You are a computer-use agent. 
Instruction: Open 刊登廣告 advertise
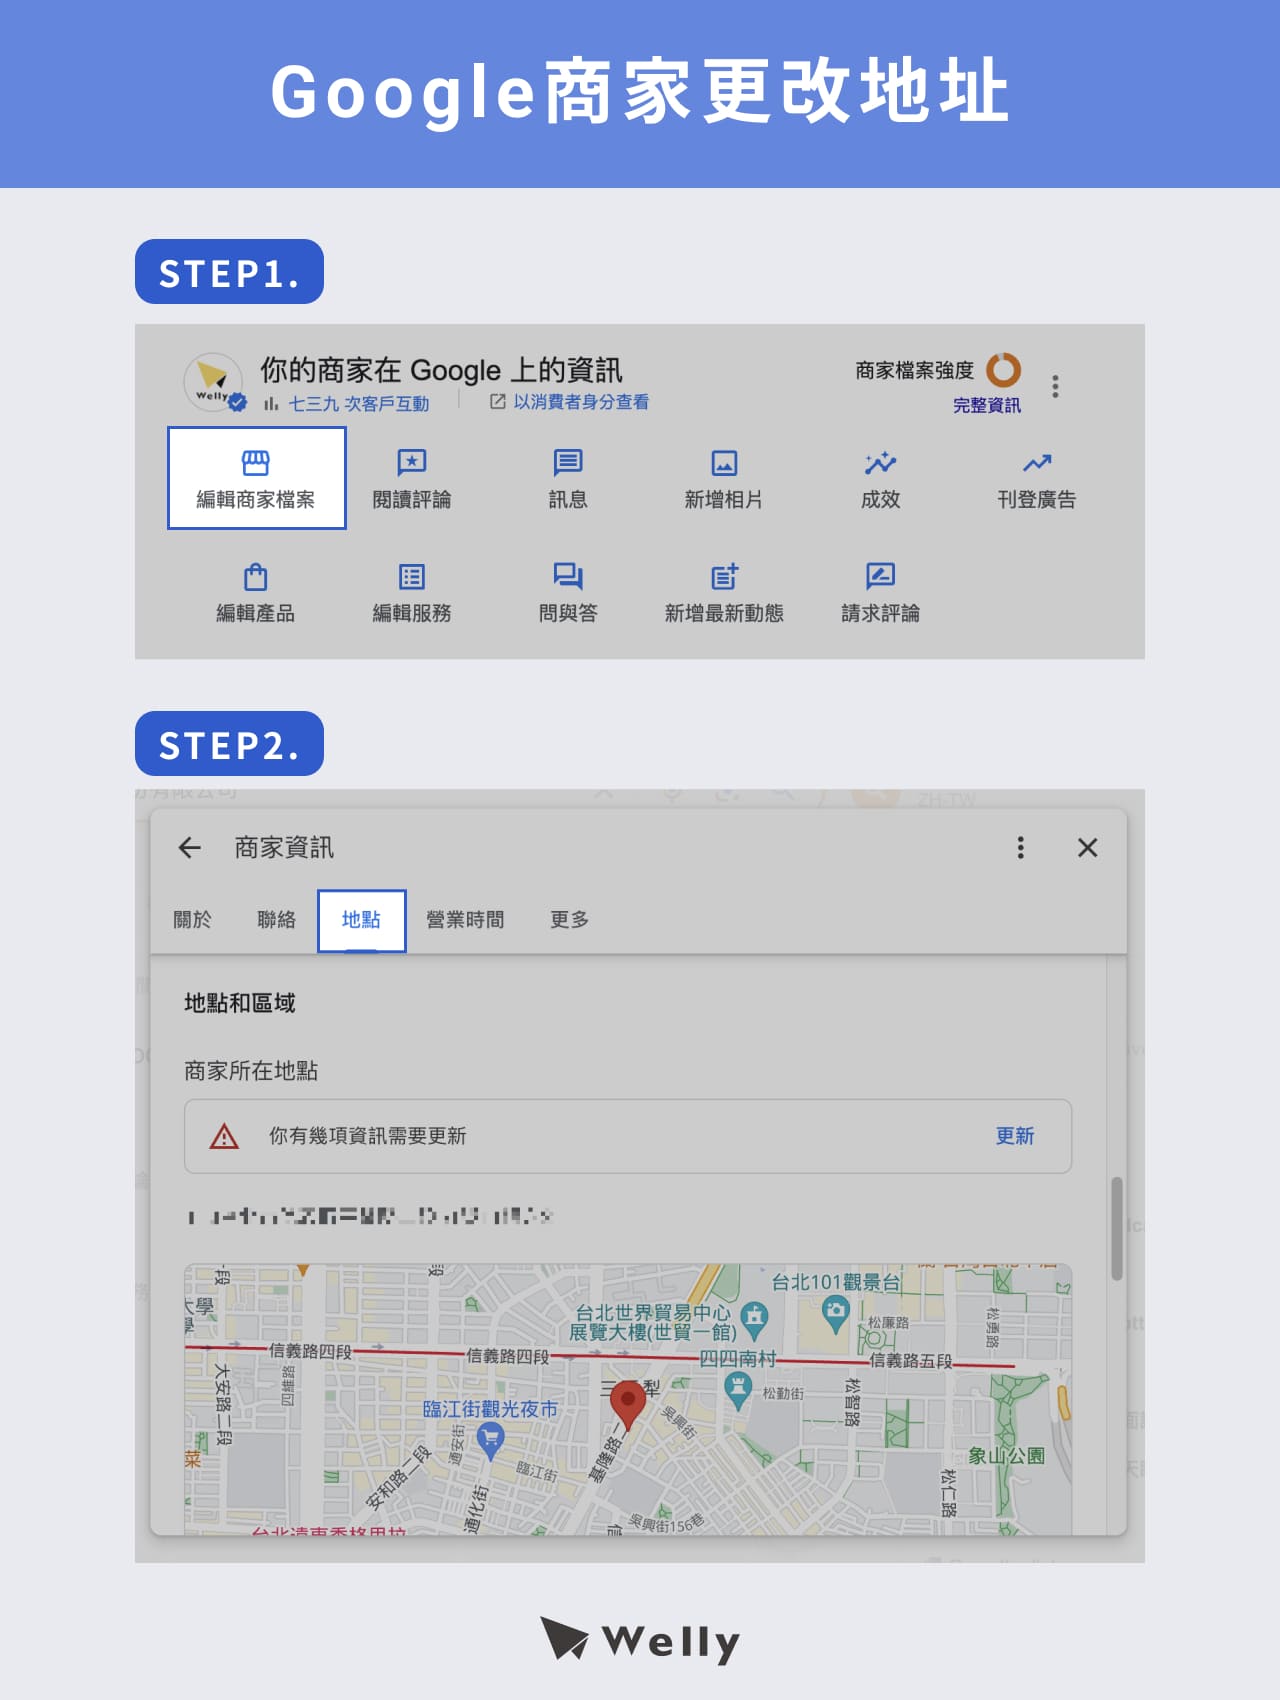[1037, 479]
